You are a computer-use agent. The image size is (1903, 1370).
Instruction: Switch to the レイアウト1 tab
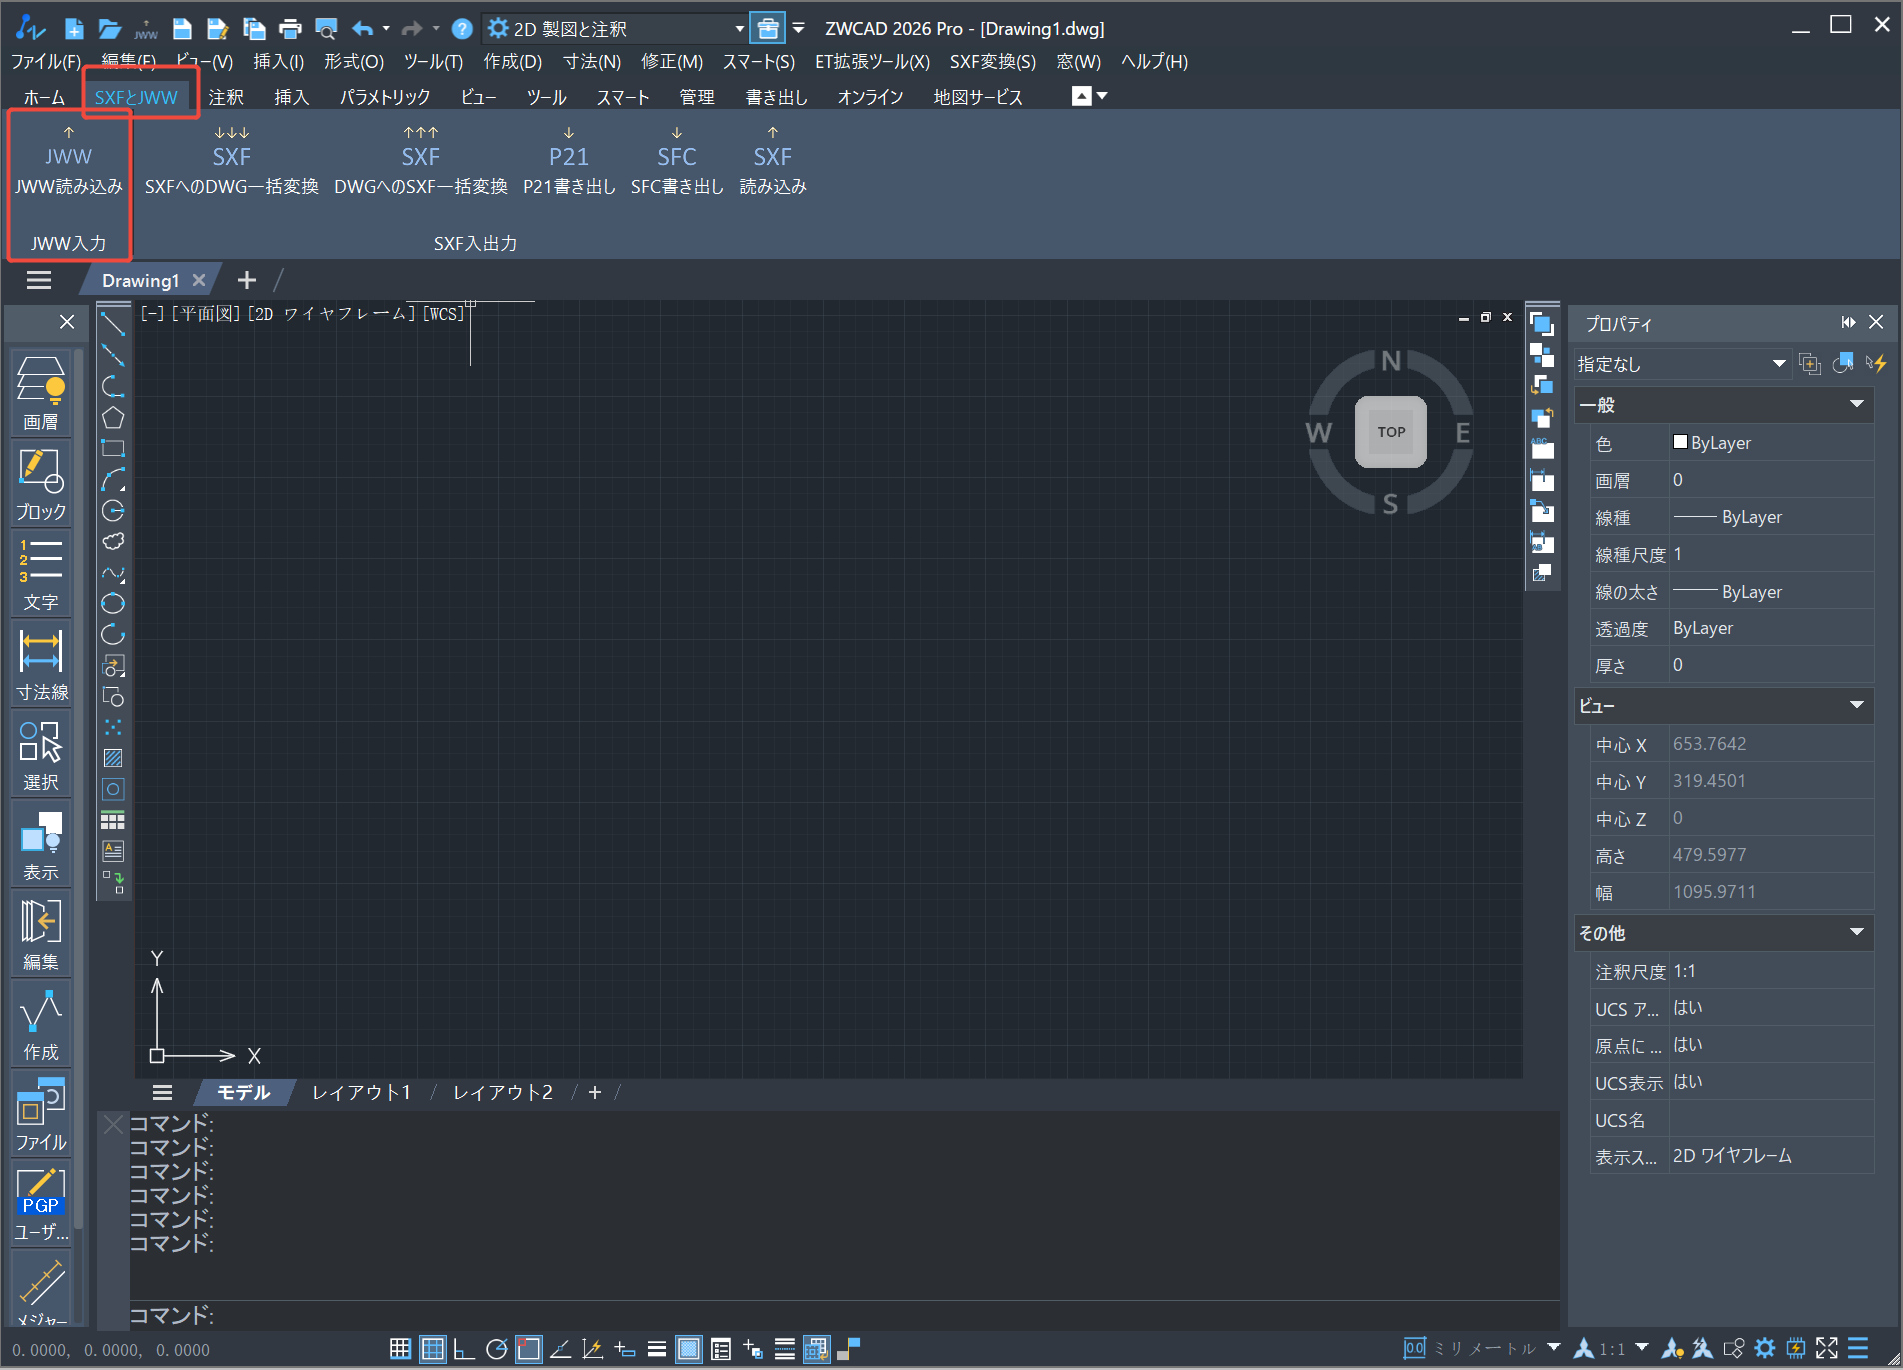click(x=361, y=1093)
